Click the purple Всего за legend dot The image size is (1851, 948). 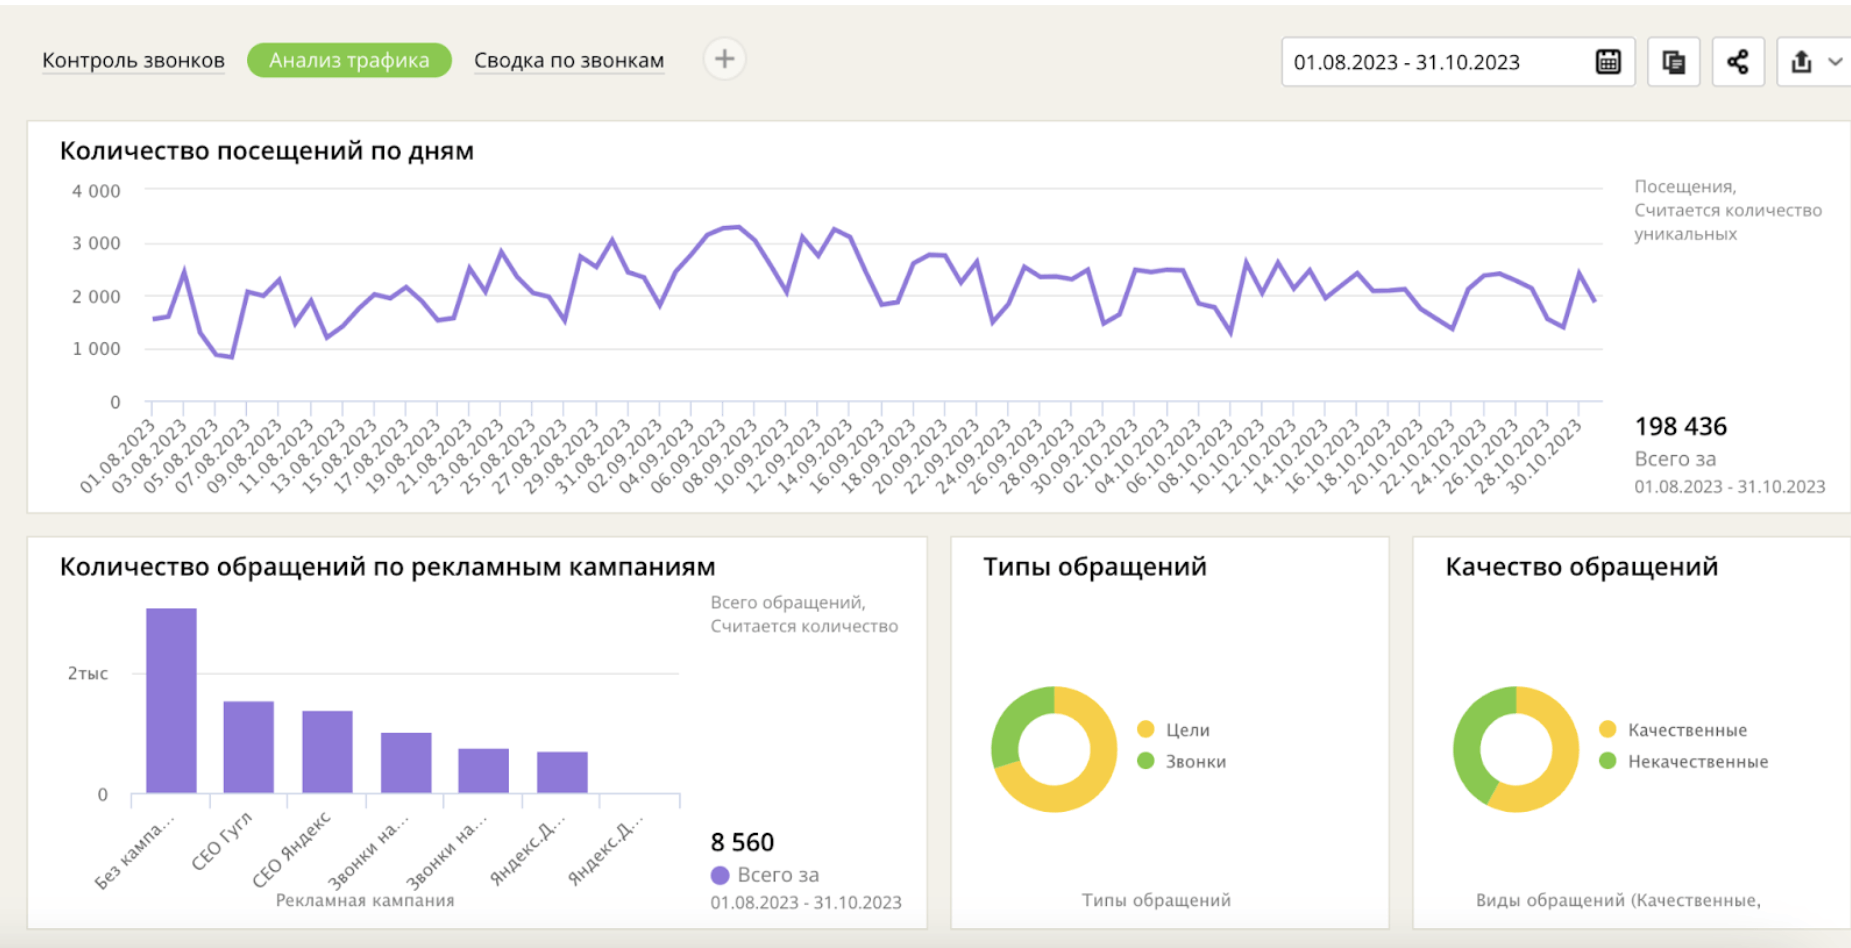click(x=720, y=875)
